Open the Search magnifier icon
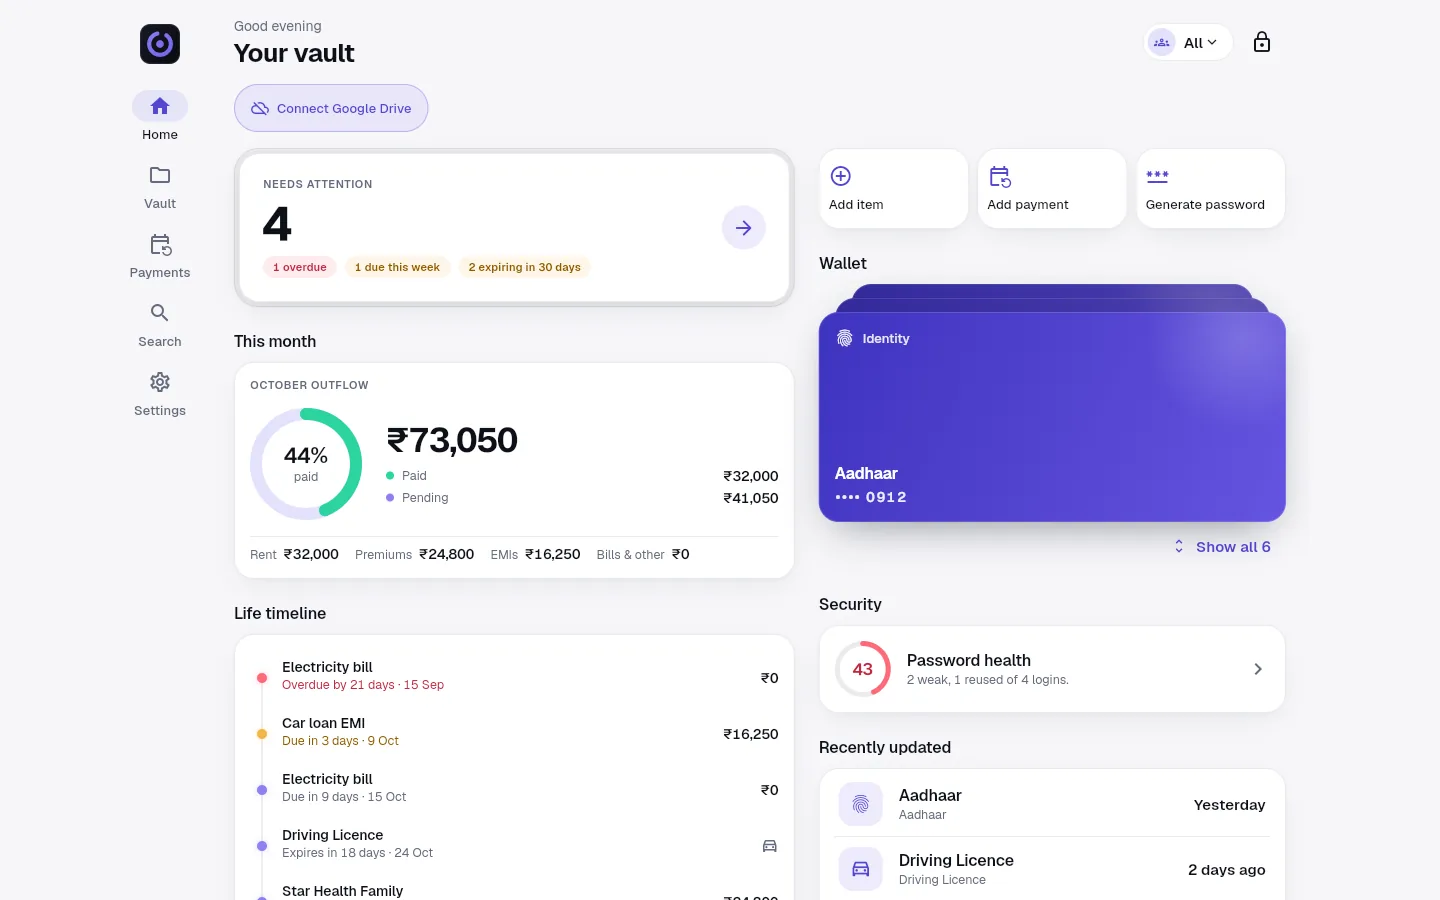The height and width of the screenshot is (900, 1440). point(160,313)
